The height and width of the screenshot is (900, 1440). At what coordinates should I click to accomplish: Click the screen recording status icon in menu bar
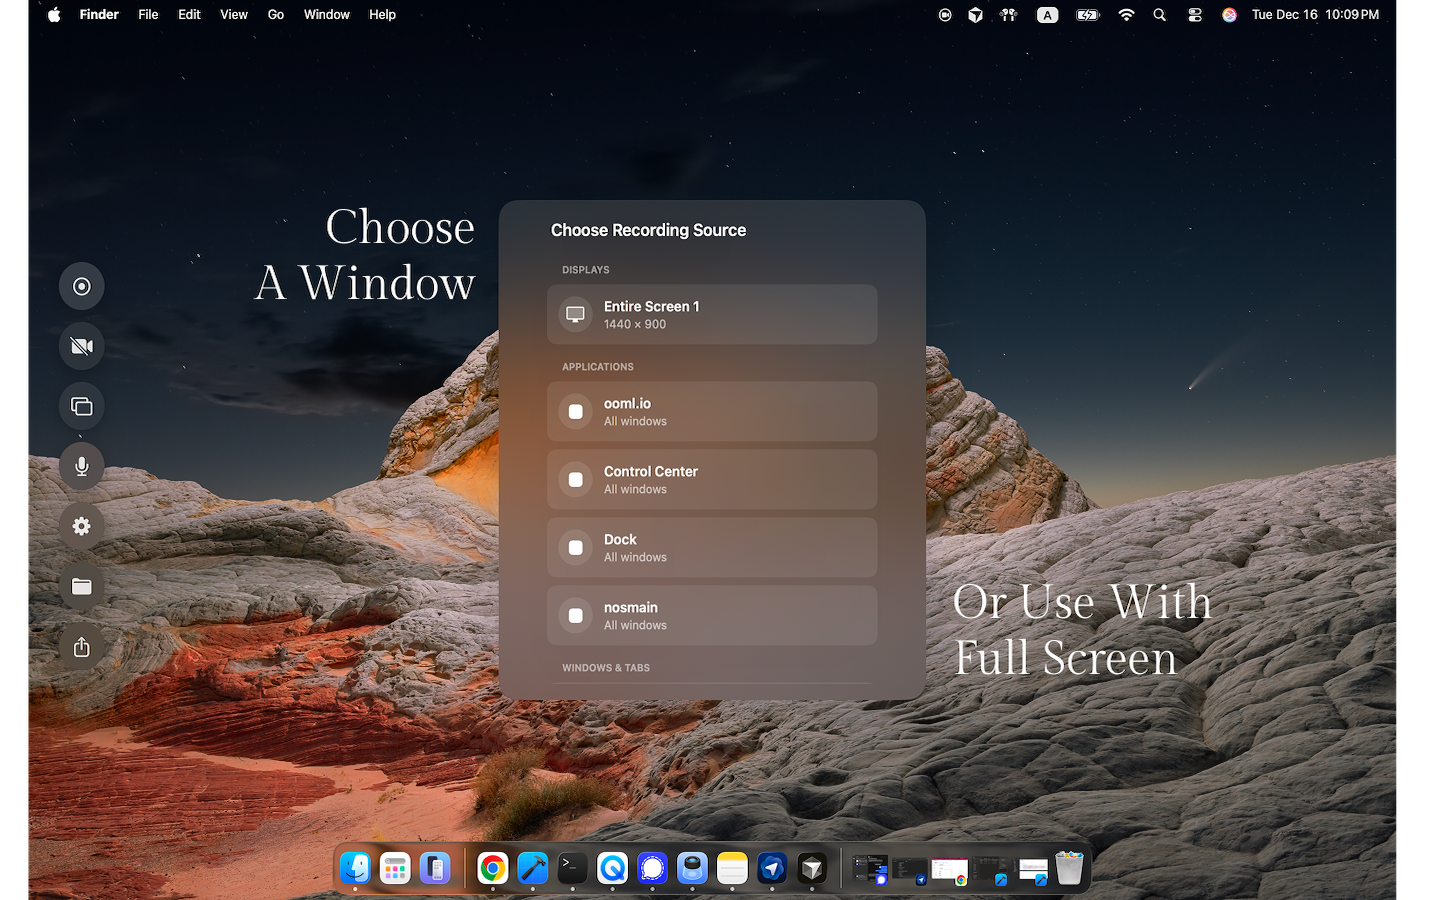tap(945, 15)
